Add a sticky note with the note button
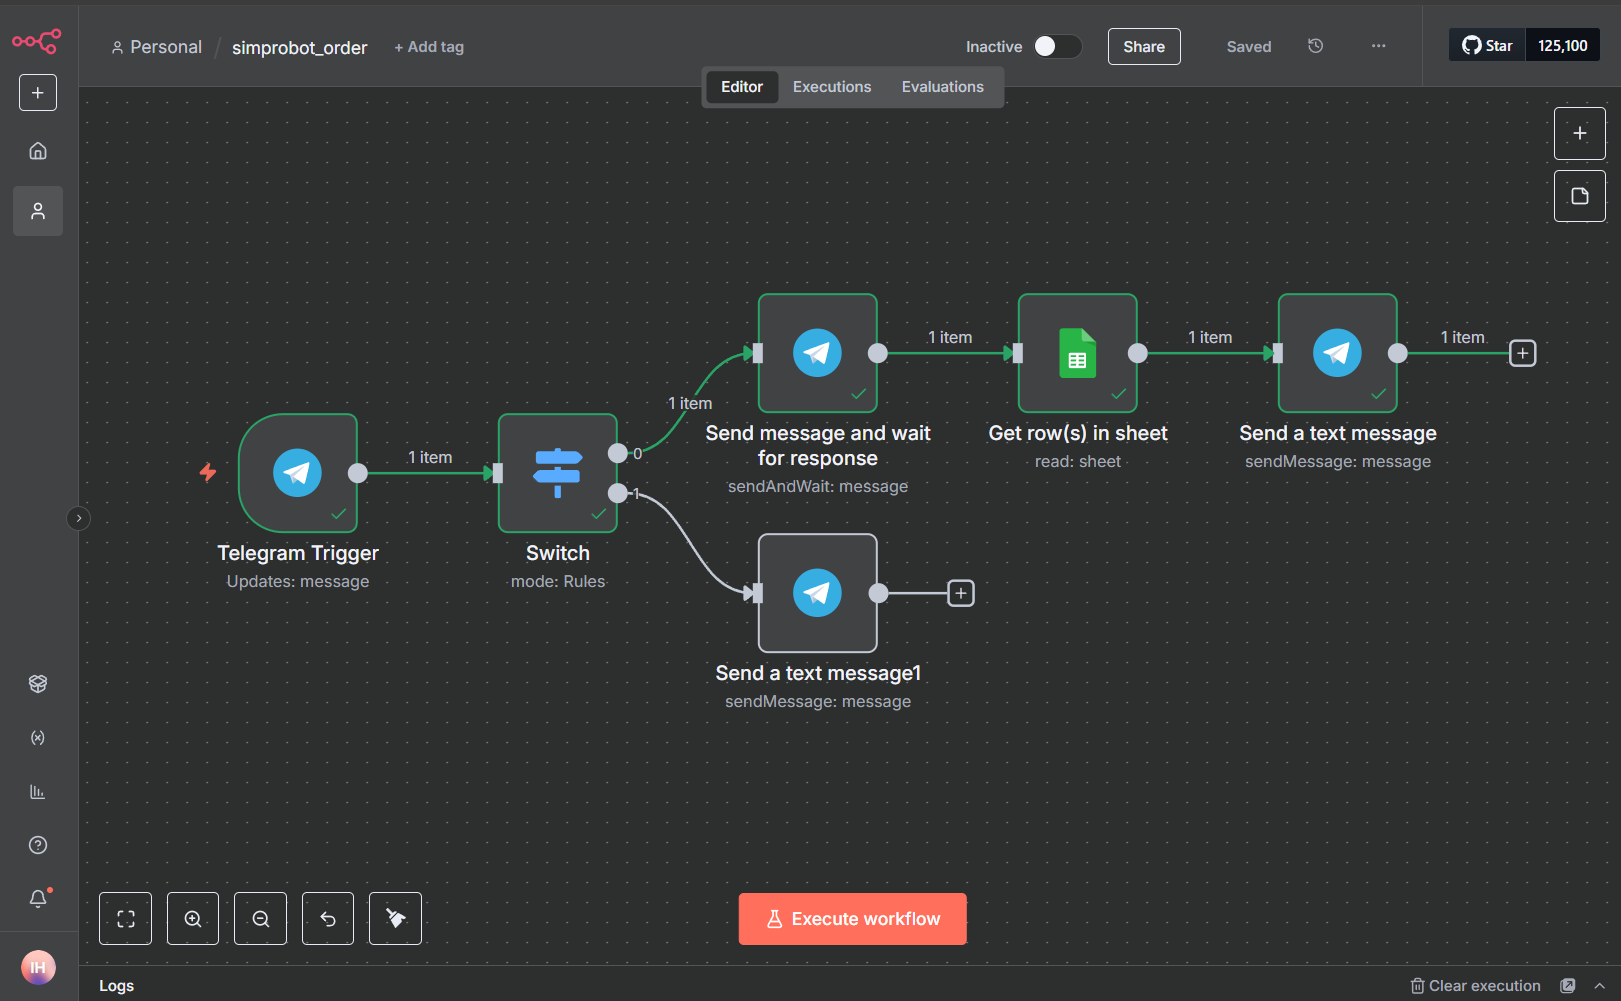This screenshot has width=1621, height=1001. [1580, 196]
